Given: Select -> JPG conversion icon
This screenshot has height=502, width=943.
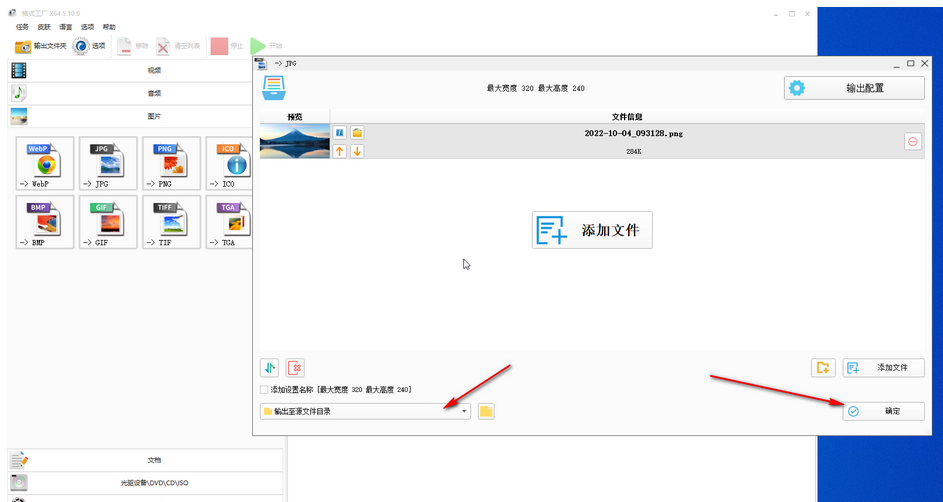Looking at the screenshot, I should click(108, 164).
